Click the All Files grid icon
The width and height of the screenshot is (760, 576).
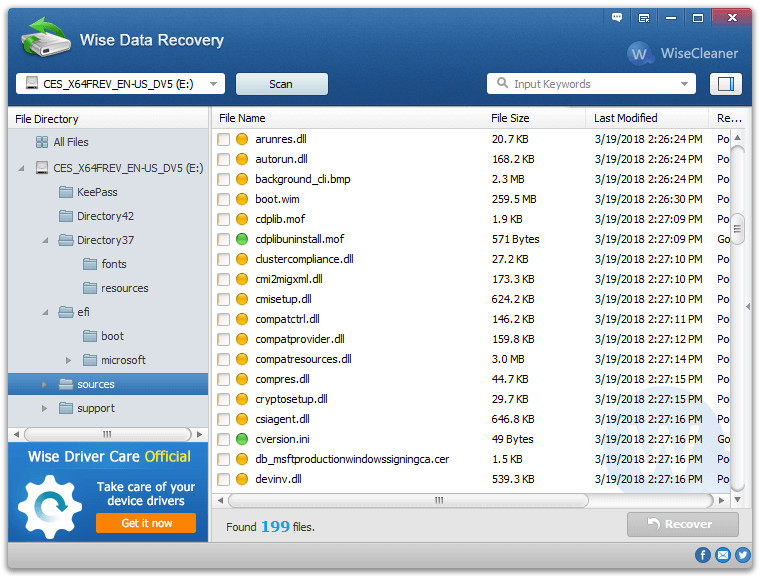pos(42,142)
